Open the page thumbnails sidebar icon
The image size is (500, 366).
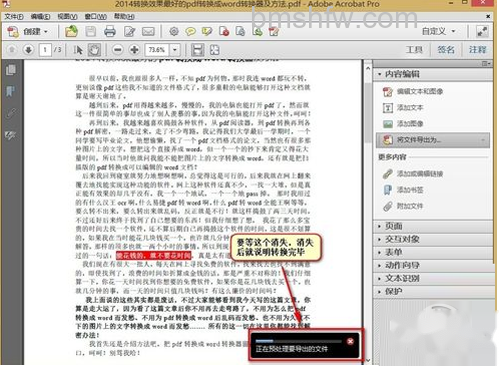pos(11,70)
